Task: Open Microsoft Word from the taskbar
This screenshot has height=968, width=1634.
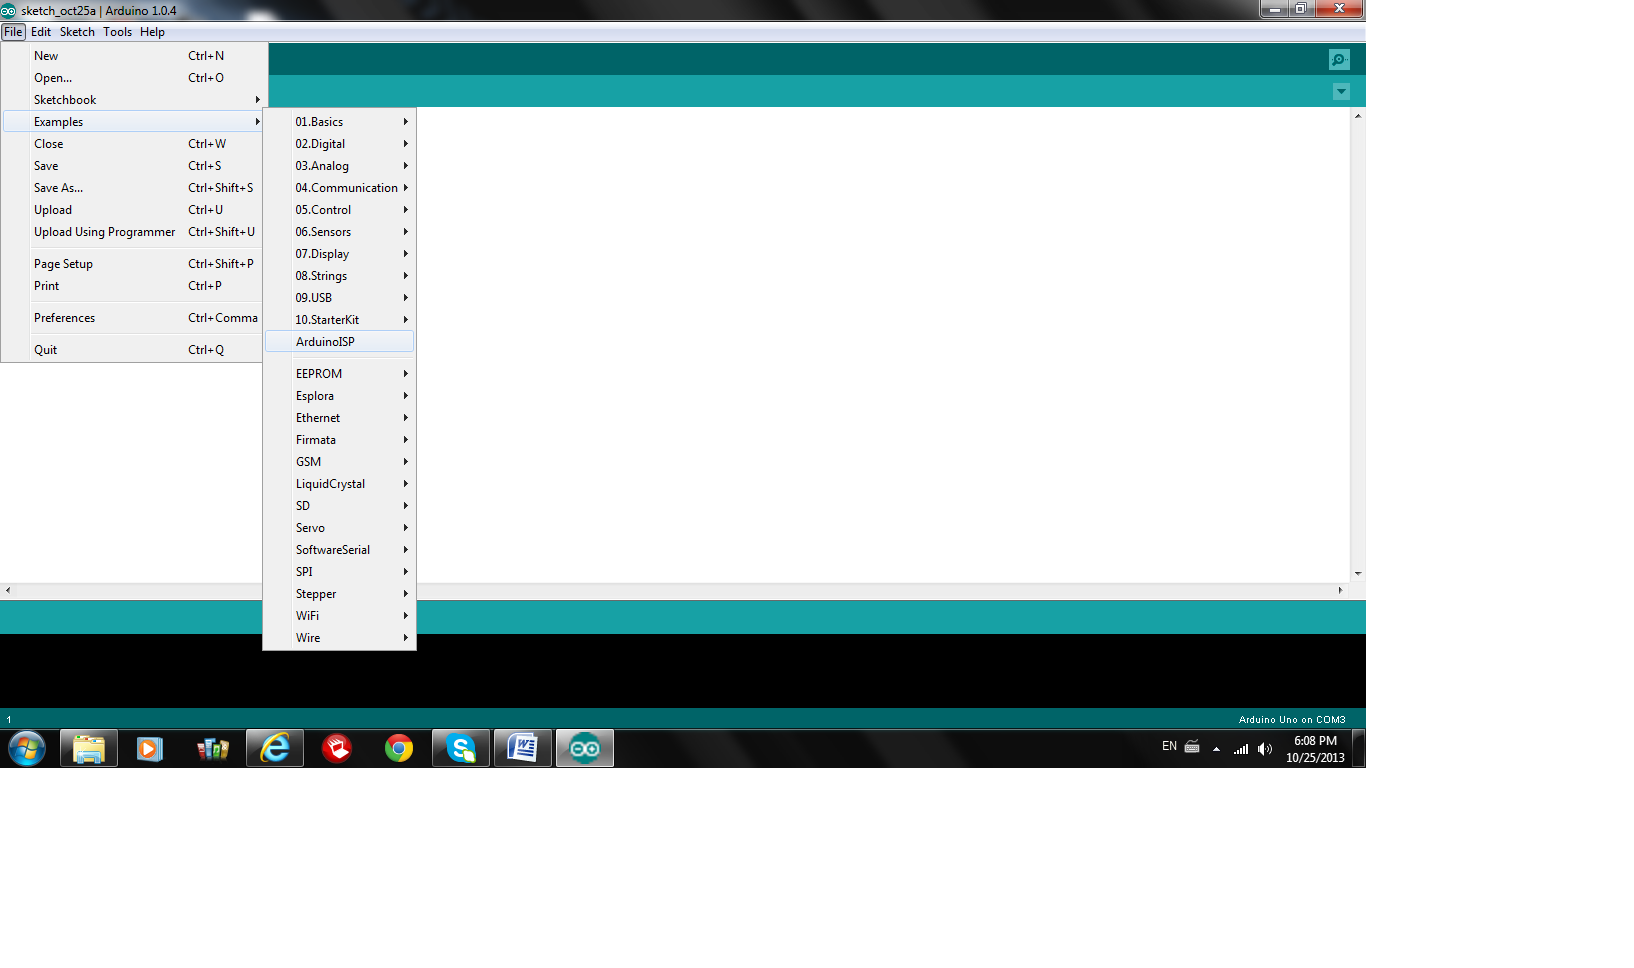Action: tap(522, 748)
